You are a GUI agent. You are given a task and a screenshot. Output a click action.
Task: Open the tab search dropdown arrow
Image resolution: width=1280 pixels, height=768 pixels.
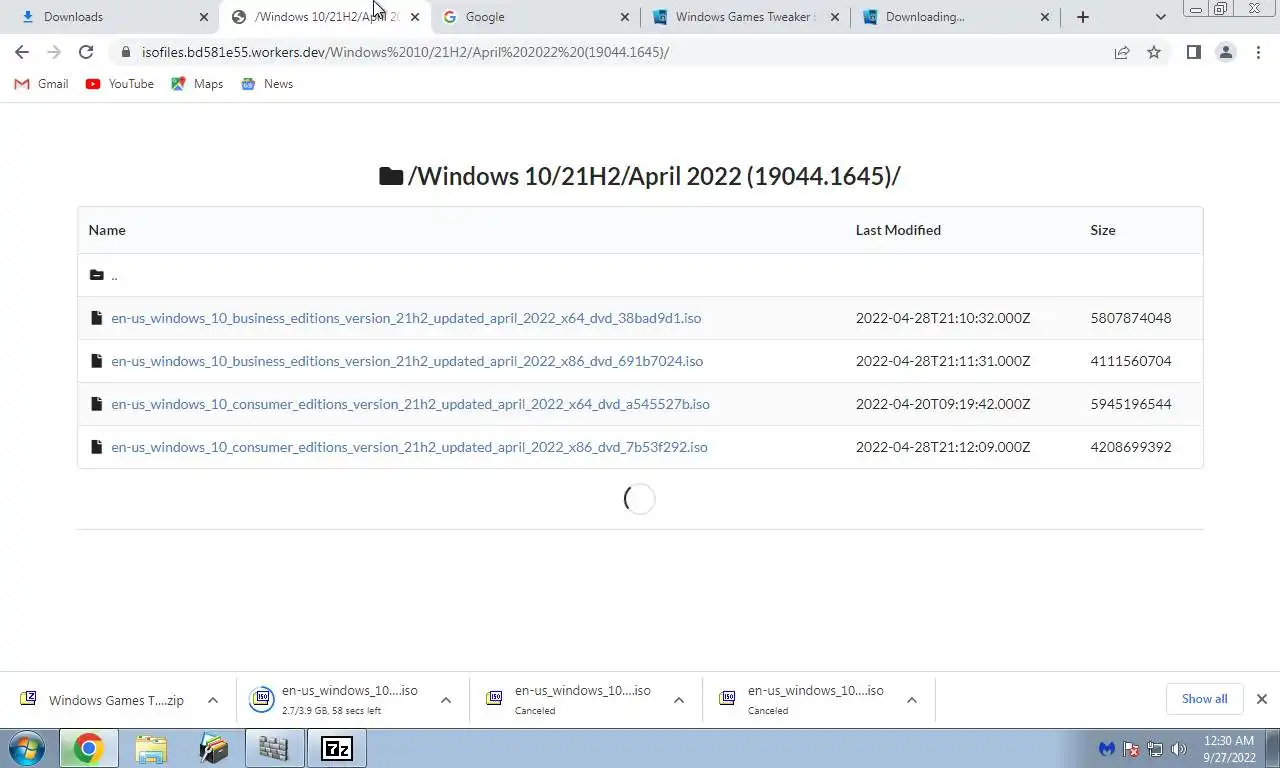pyautogui.click(x=1160, y=17)
